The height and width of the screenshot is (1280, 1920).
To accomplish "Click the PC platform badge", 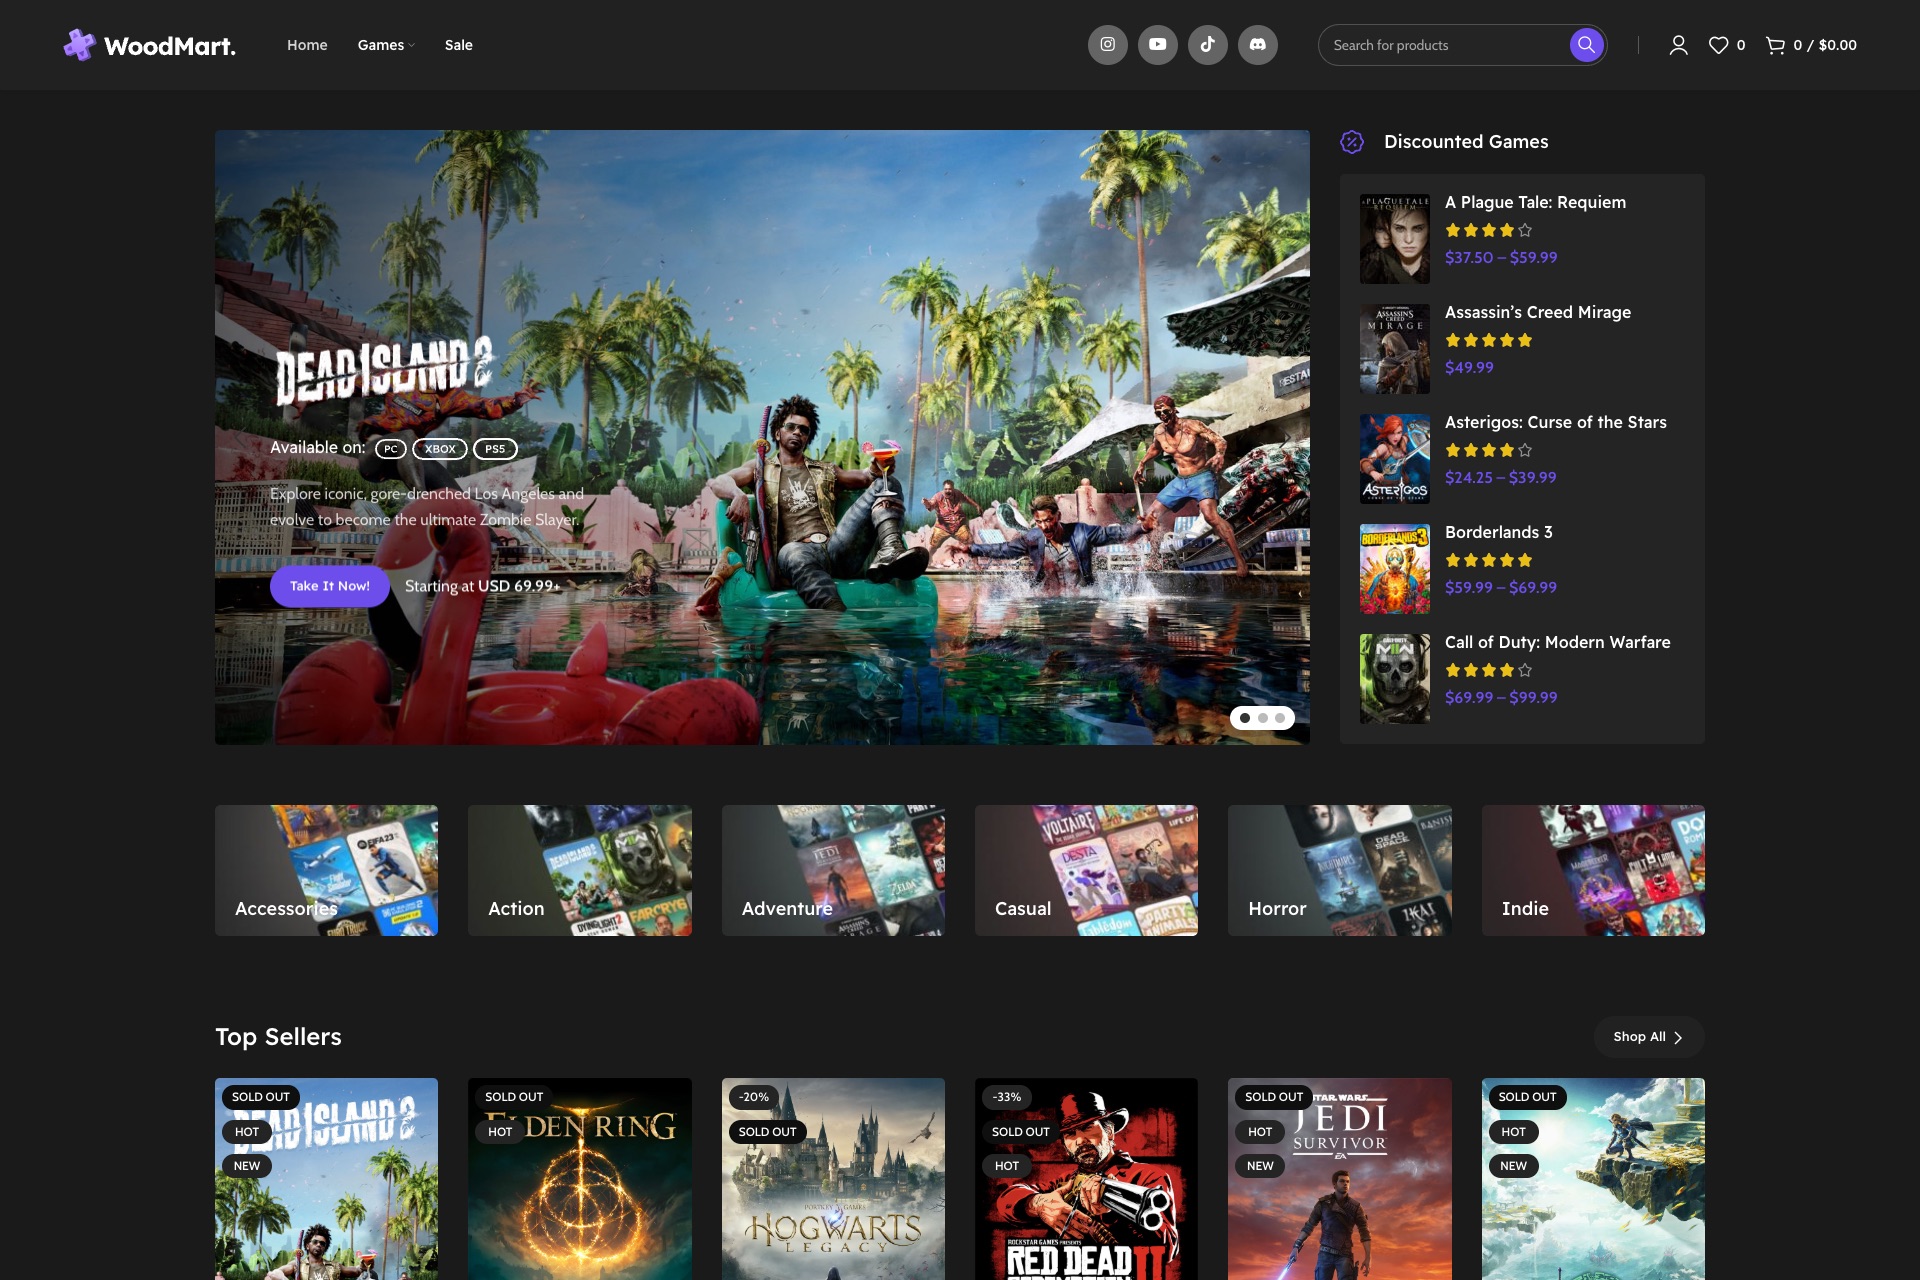I will coord(391,449).
